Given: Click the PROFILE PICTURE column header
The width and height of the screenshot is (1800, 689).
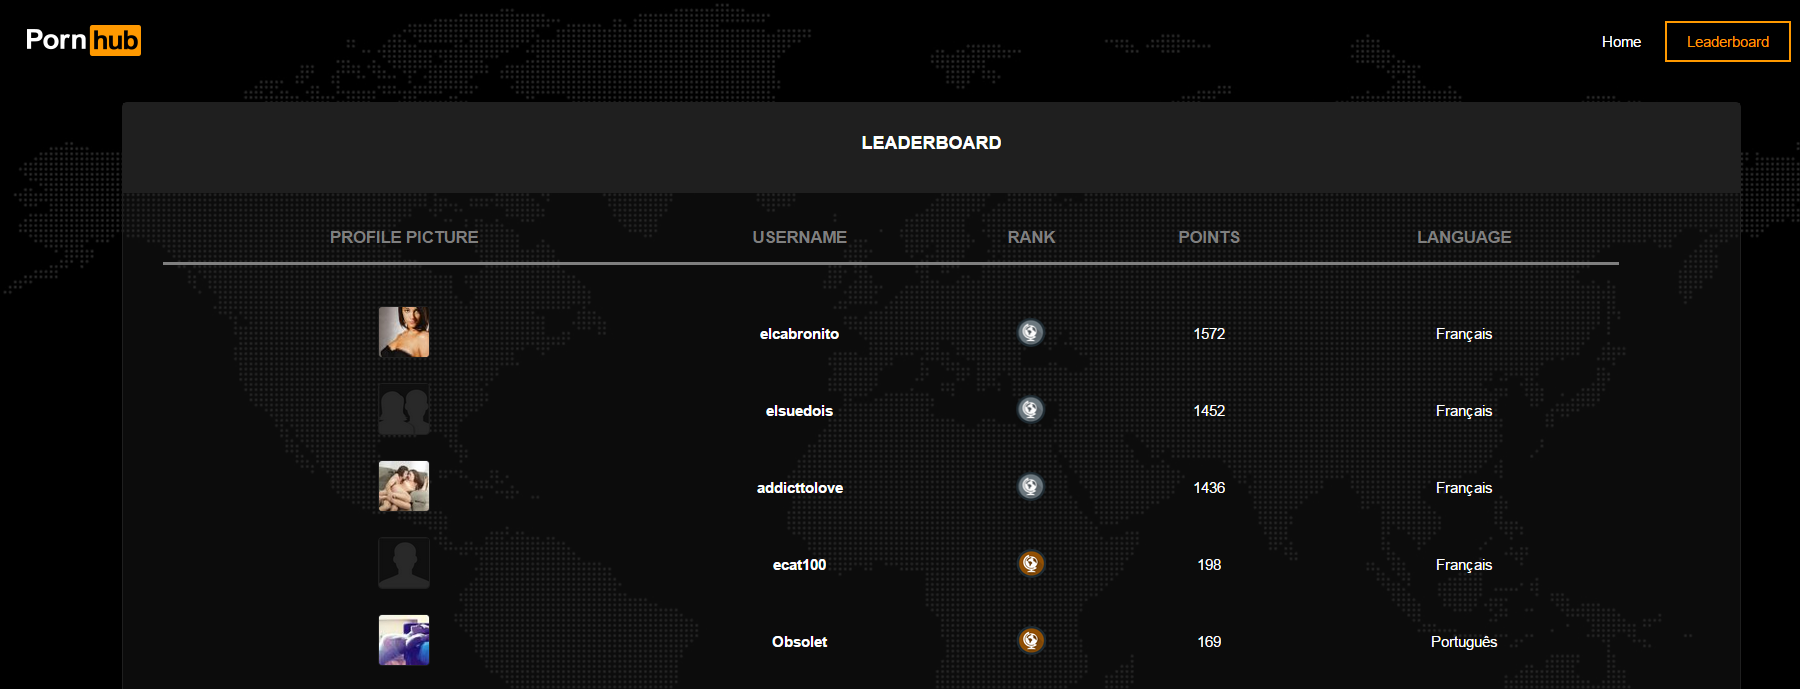Looking at the screenshot, I should click(x=404, y=237).
